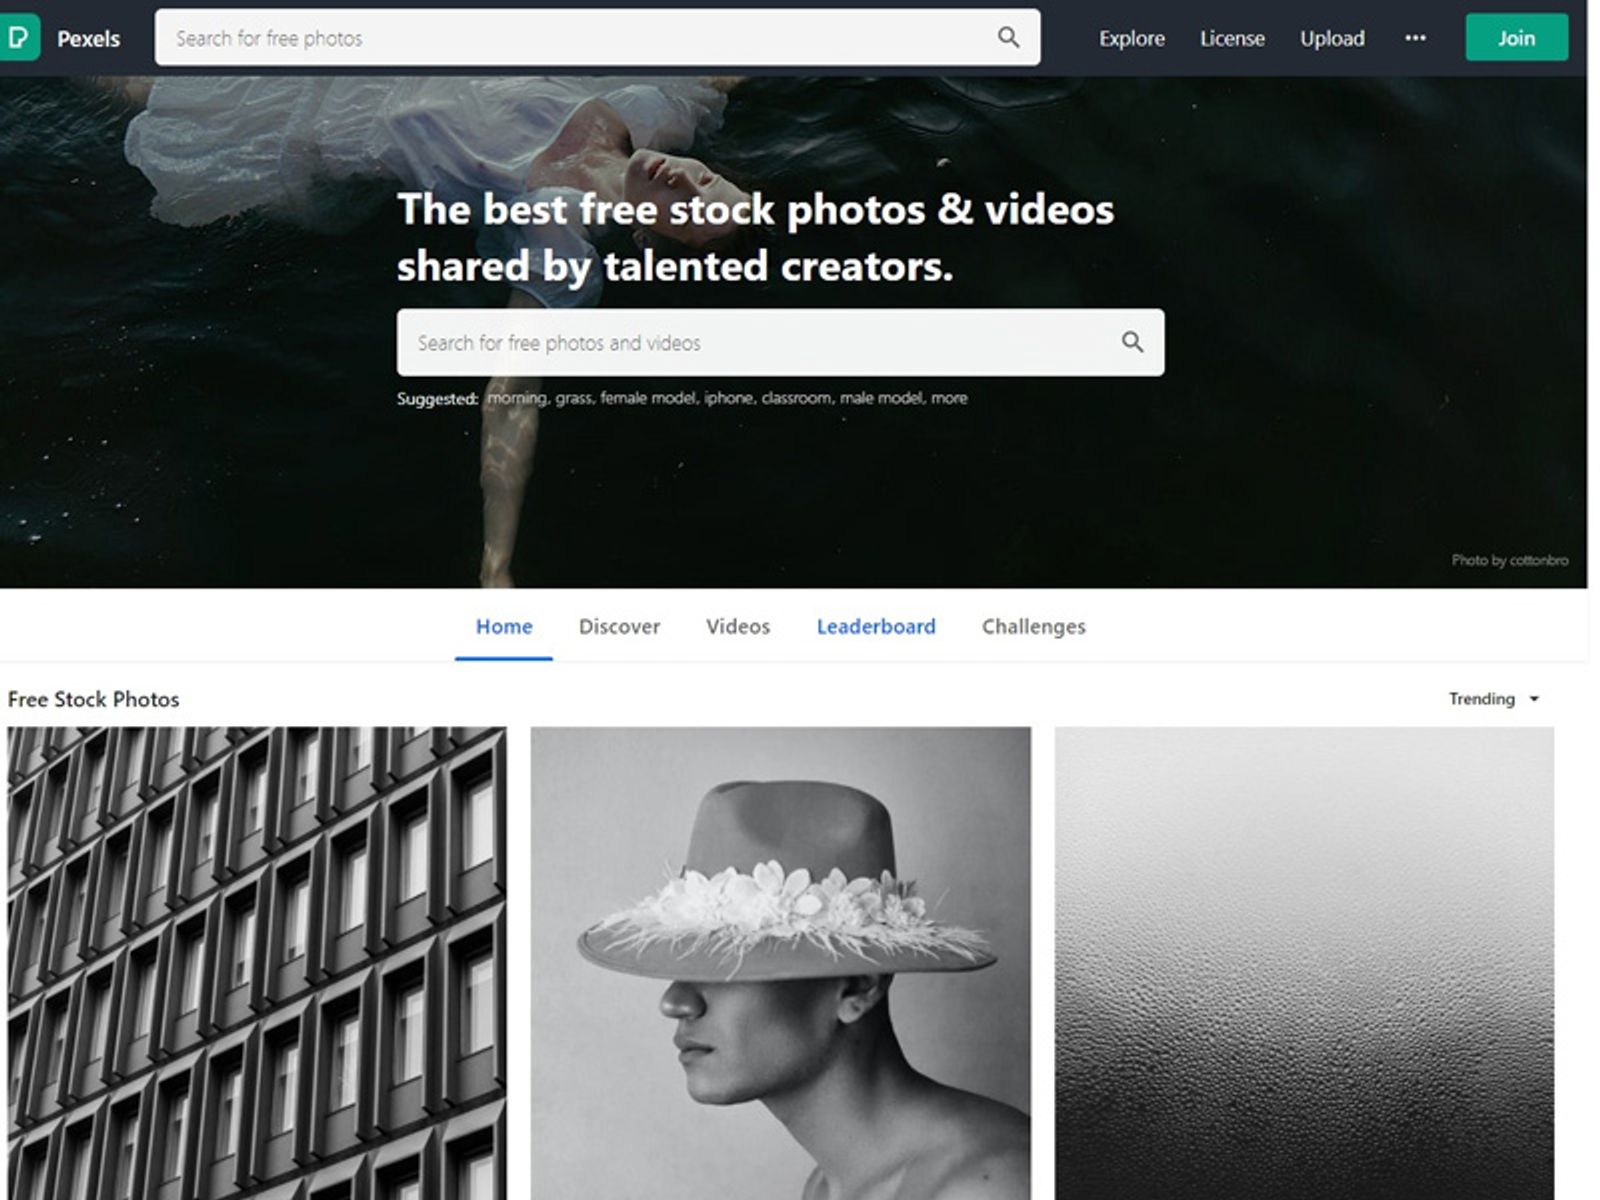
Task: Click the Pexels brand name
Action: (88, 39)
